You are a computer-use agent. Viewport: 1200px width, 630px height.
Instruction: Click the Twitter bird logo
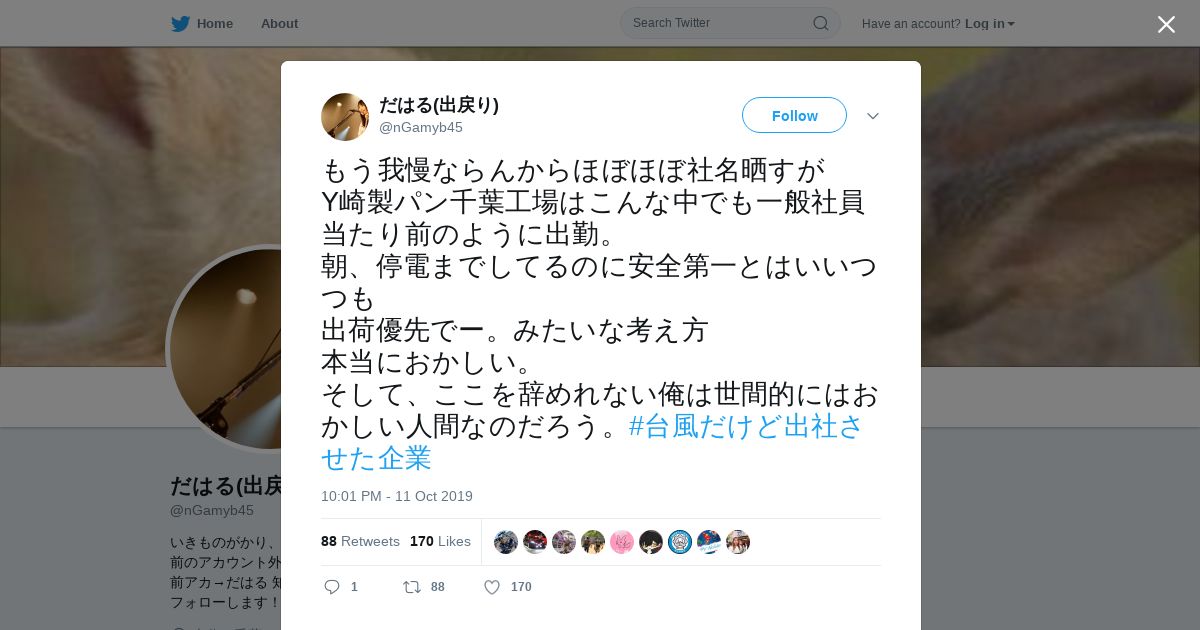[x=180, y=24]
